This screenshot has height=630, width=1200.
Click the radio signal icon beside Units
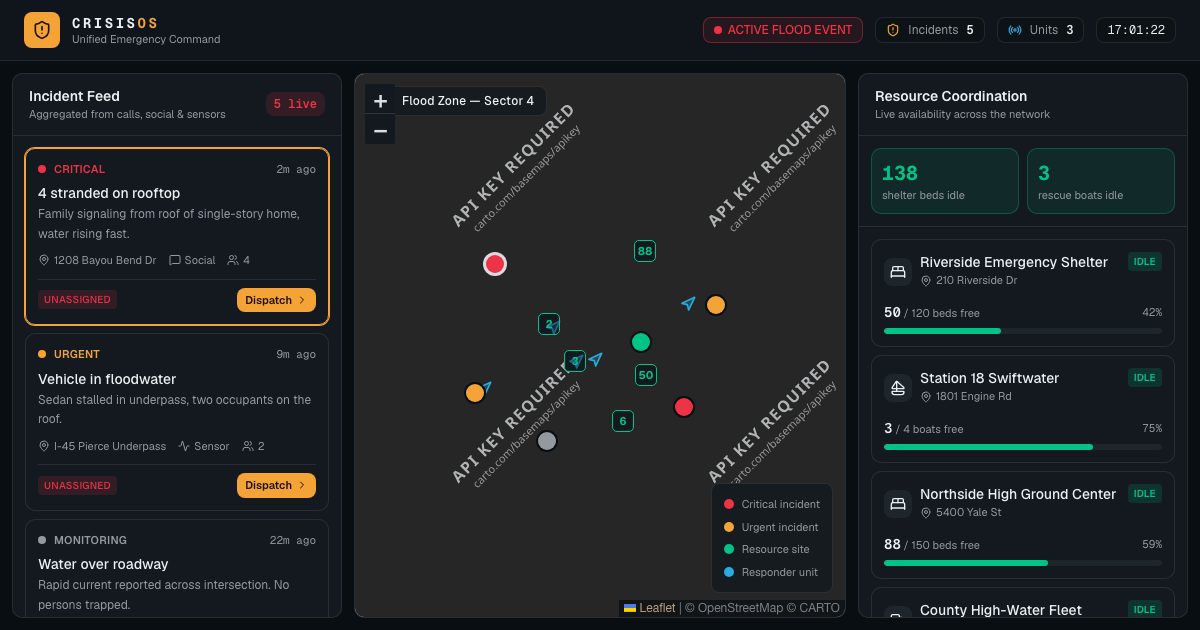[x=1016, y=30]
